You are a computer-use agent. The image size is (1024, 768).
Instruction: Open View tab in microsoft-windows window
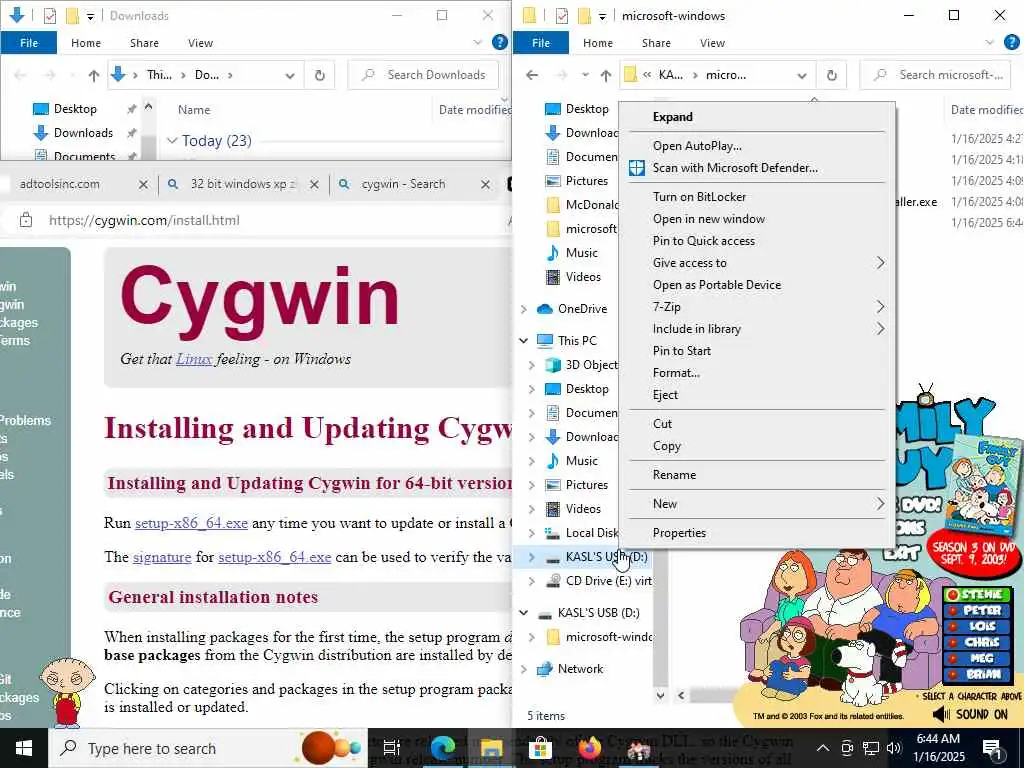tap(712, 43)
